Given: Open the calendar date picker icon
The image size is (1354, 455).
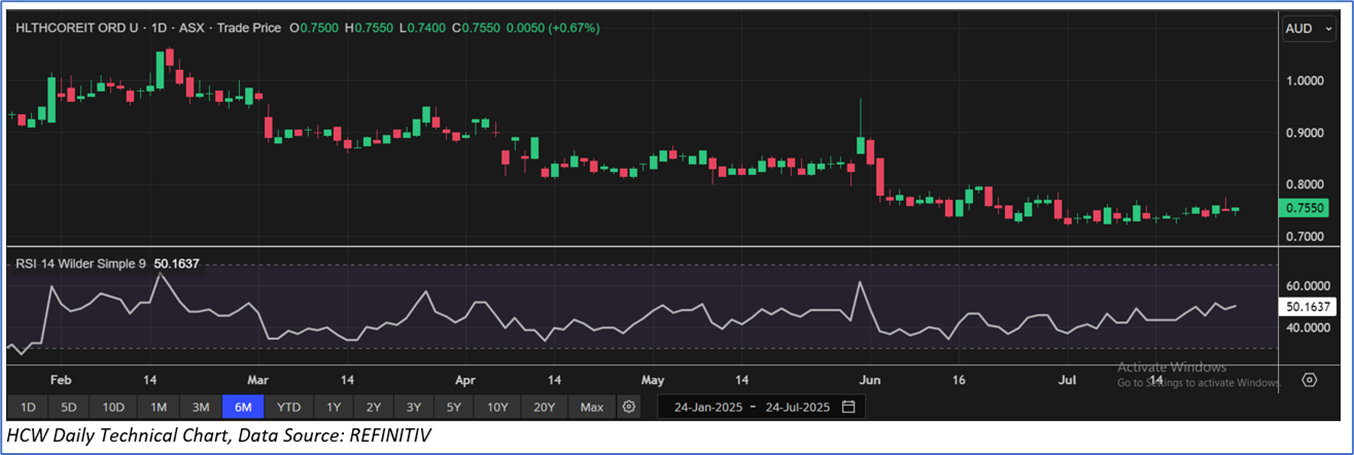Looking at the screenshot, I should (848, 407).
